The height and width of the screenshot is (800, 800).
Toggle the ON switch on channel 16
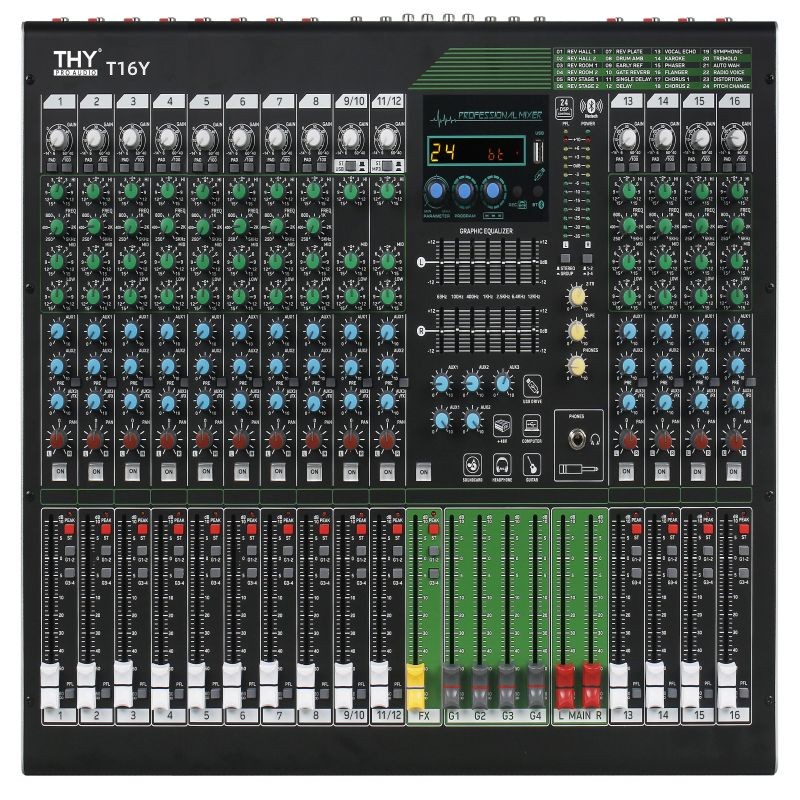736,470
